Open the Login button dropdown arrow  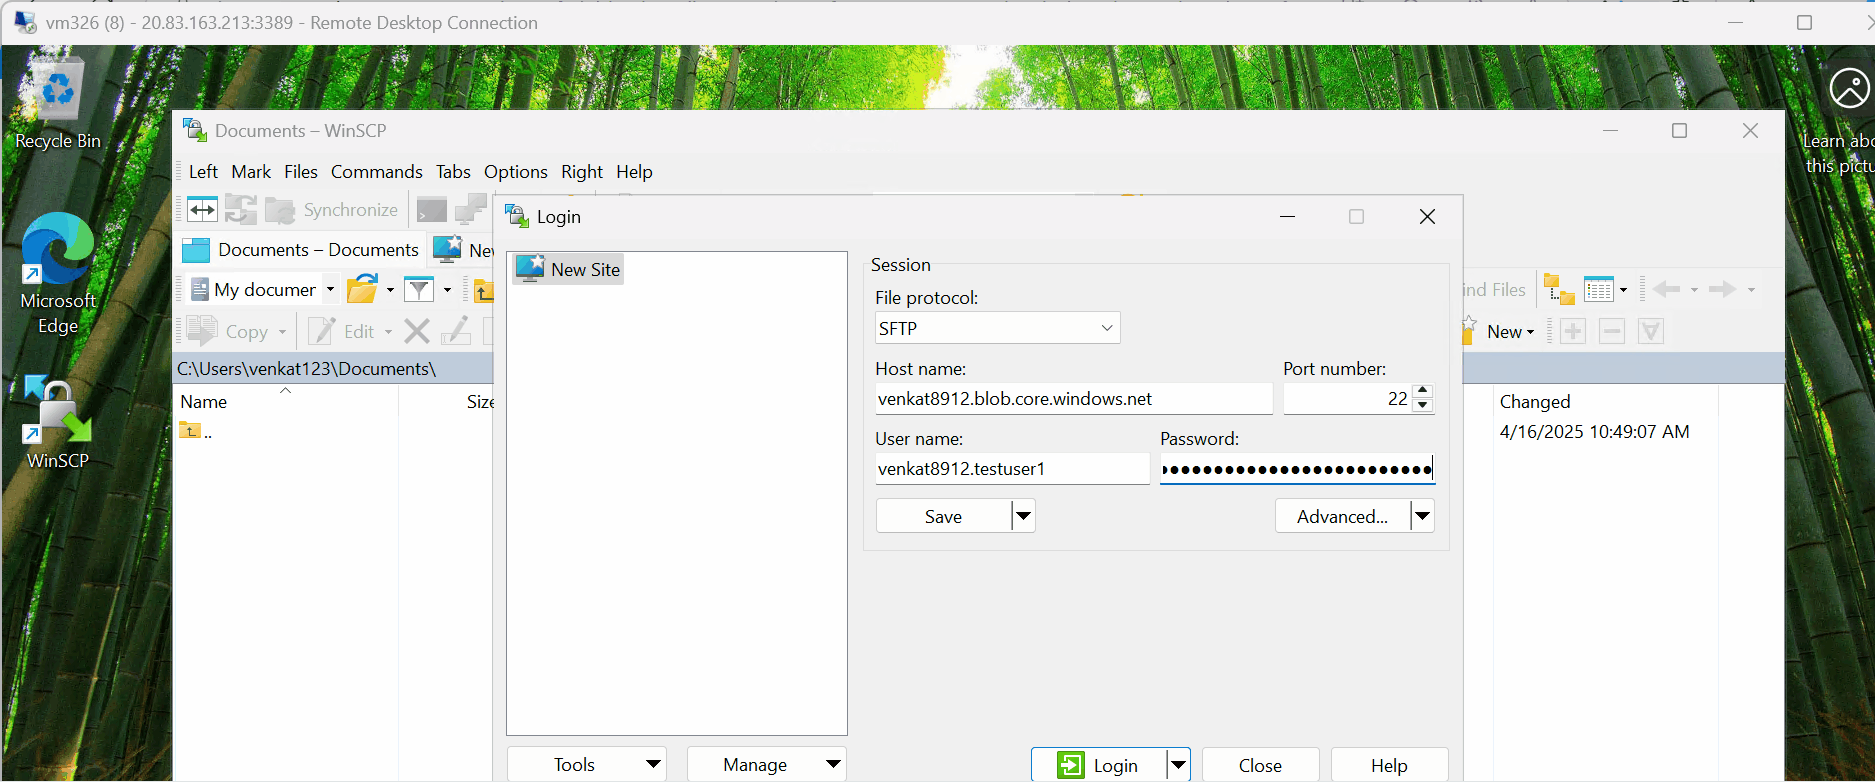click(x=1178, y=765)
